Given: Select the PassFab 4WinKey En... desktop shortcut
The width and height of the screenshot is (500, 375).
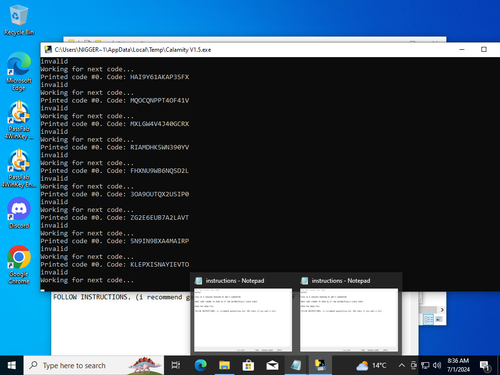Looking at the screenshot, I should [x=19, y=168].
